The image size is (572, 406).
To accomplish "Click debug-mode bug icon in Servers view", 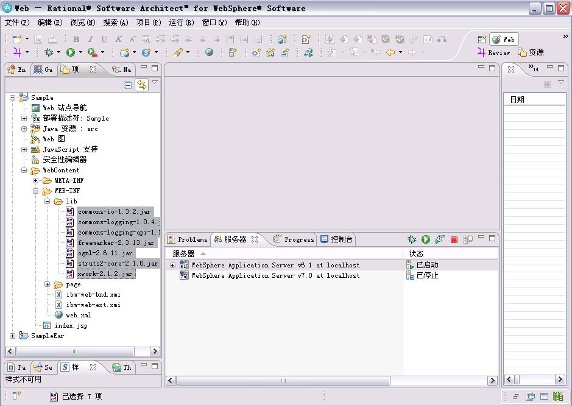I will (411, 239).
